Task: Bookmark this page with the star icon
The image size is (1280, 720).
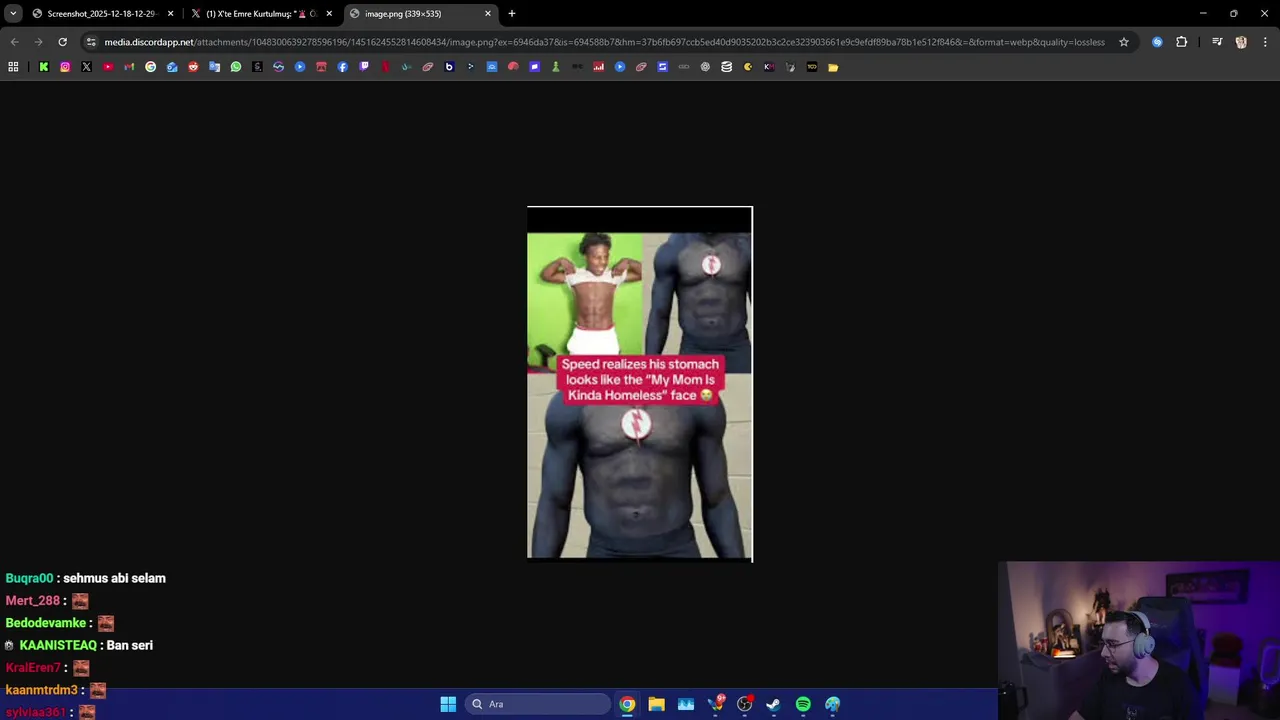Action: tap(1124, 42)
